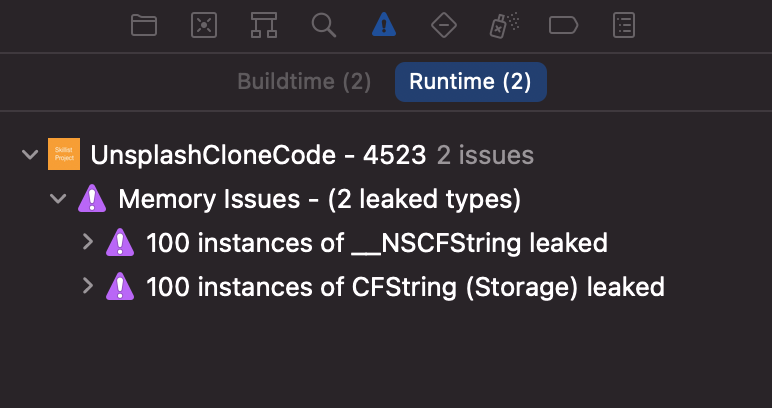Show the Symbol navigator hierarchy icon
The image size is (772, 408).
(264, 25)
